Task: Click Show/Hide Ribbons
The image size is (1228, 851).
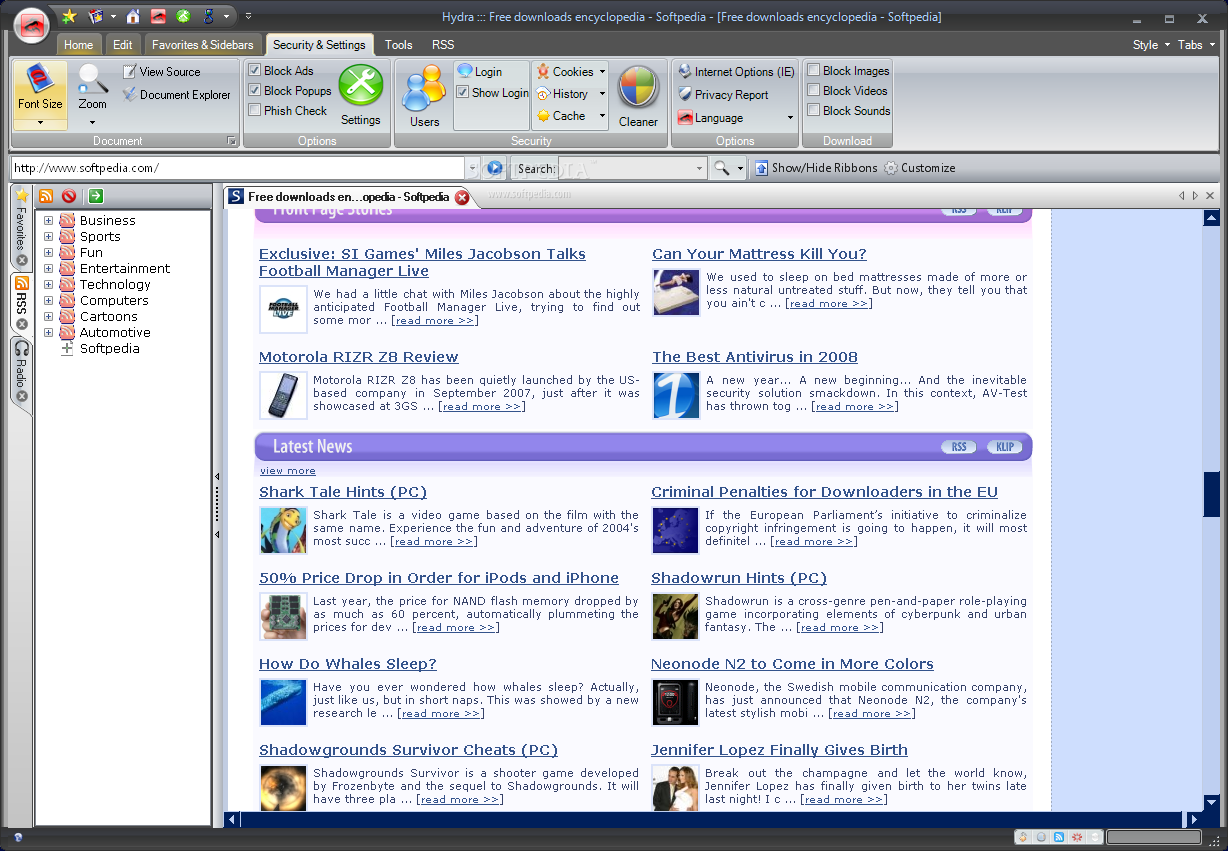Action: click(x=815, y=168)
